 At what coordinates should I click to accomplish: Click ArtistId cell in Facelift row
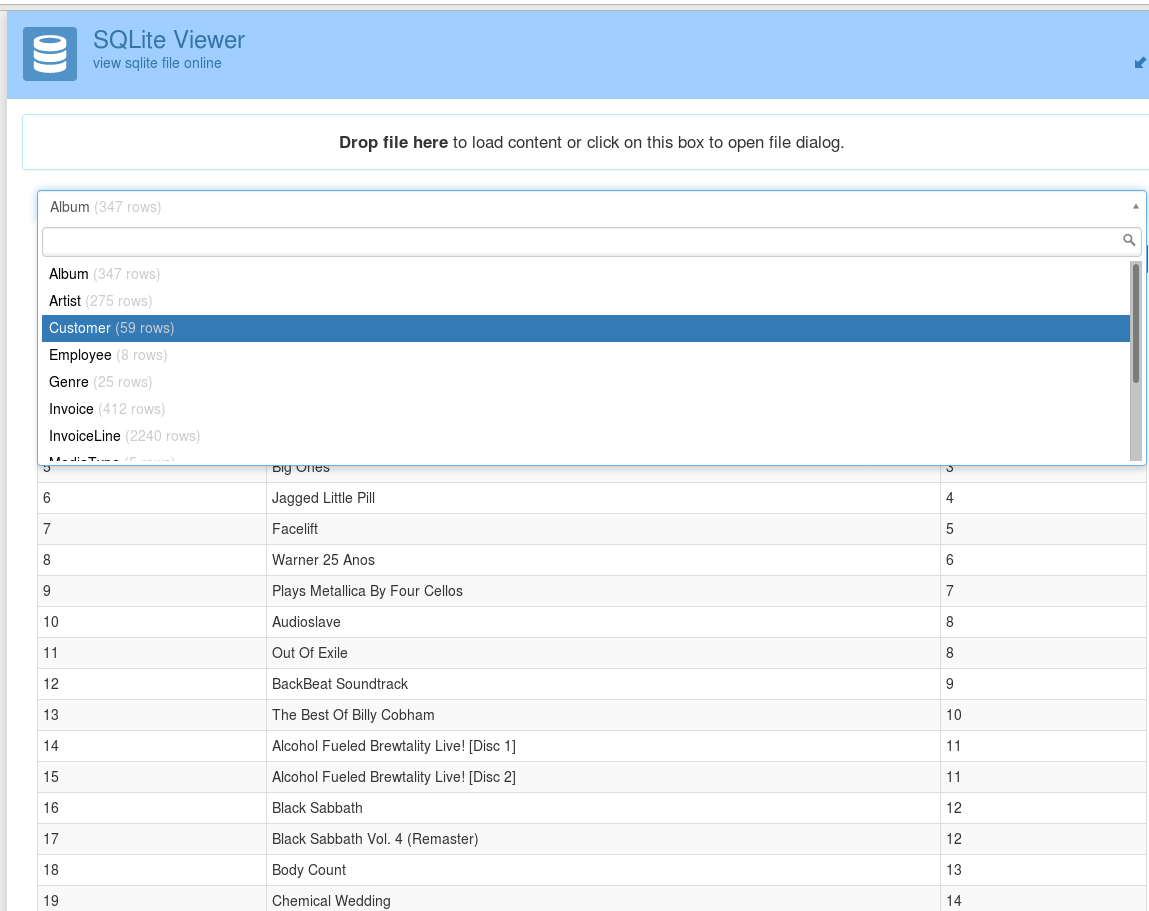point(1044,529)
